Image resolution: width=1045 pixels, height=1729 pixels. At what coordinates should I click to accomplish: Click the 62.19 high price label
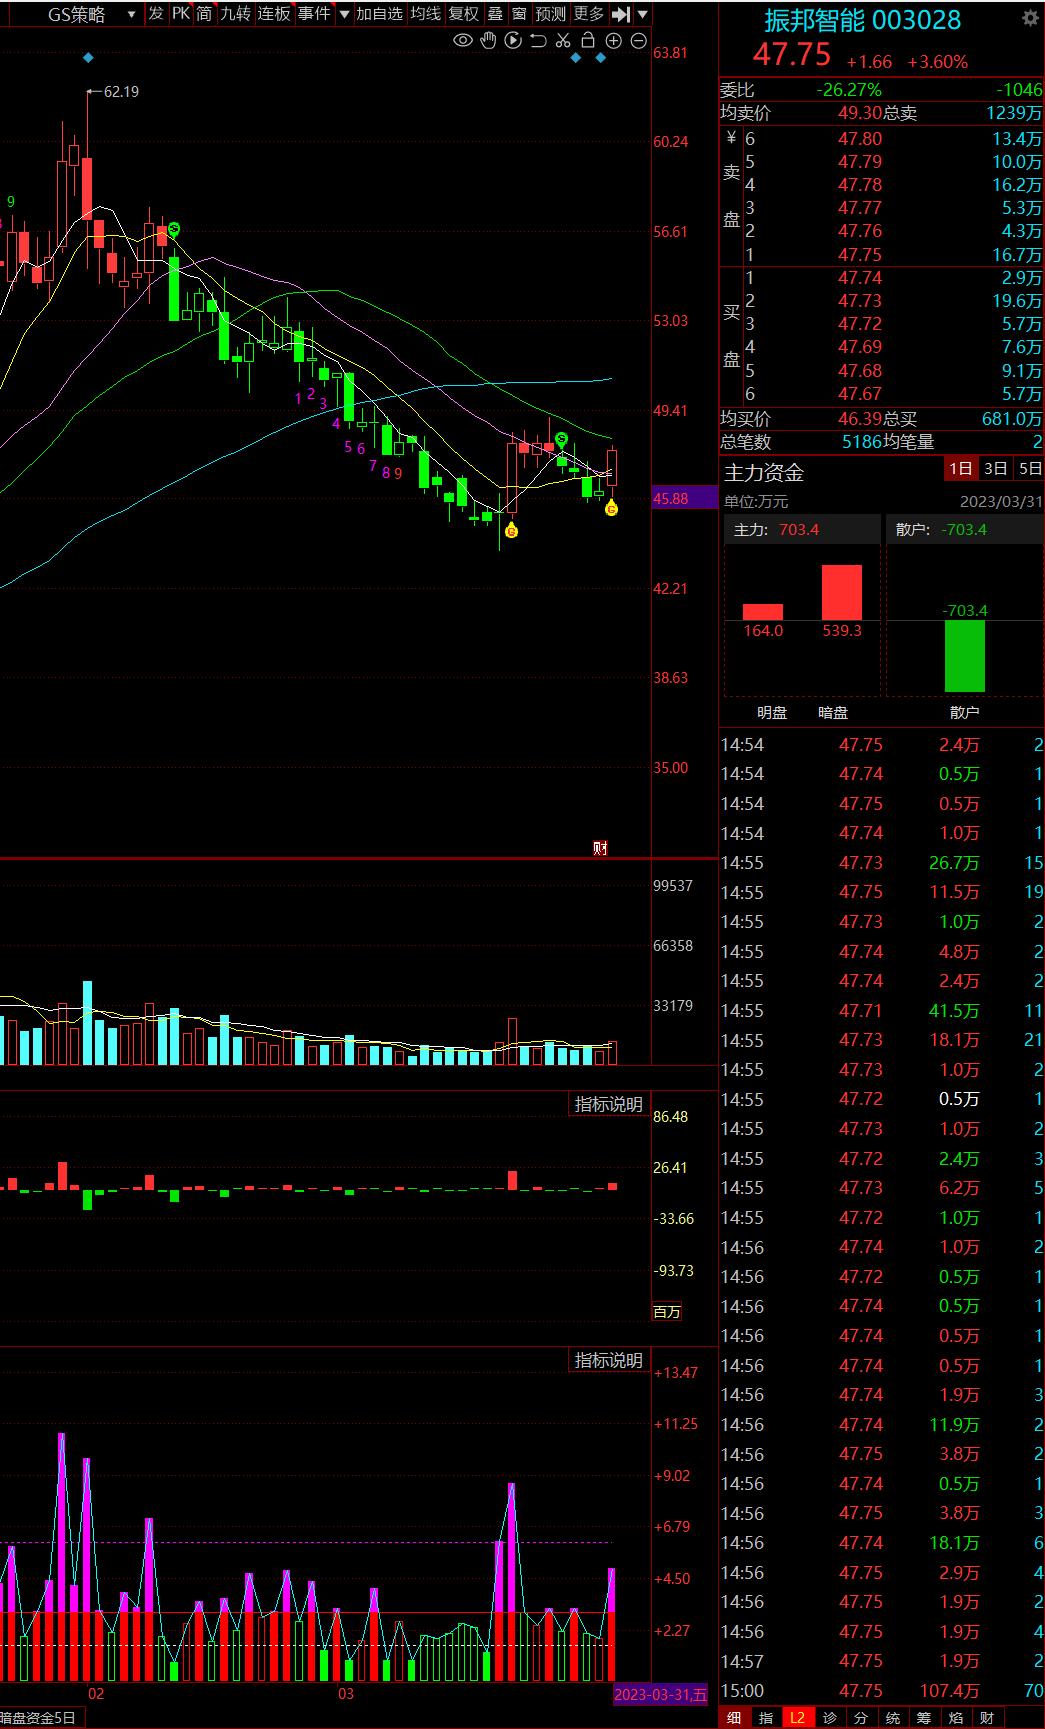click(x=121, y=92)
